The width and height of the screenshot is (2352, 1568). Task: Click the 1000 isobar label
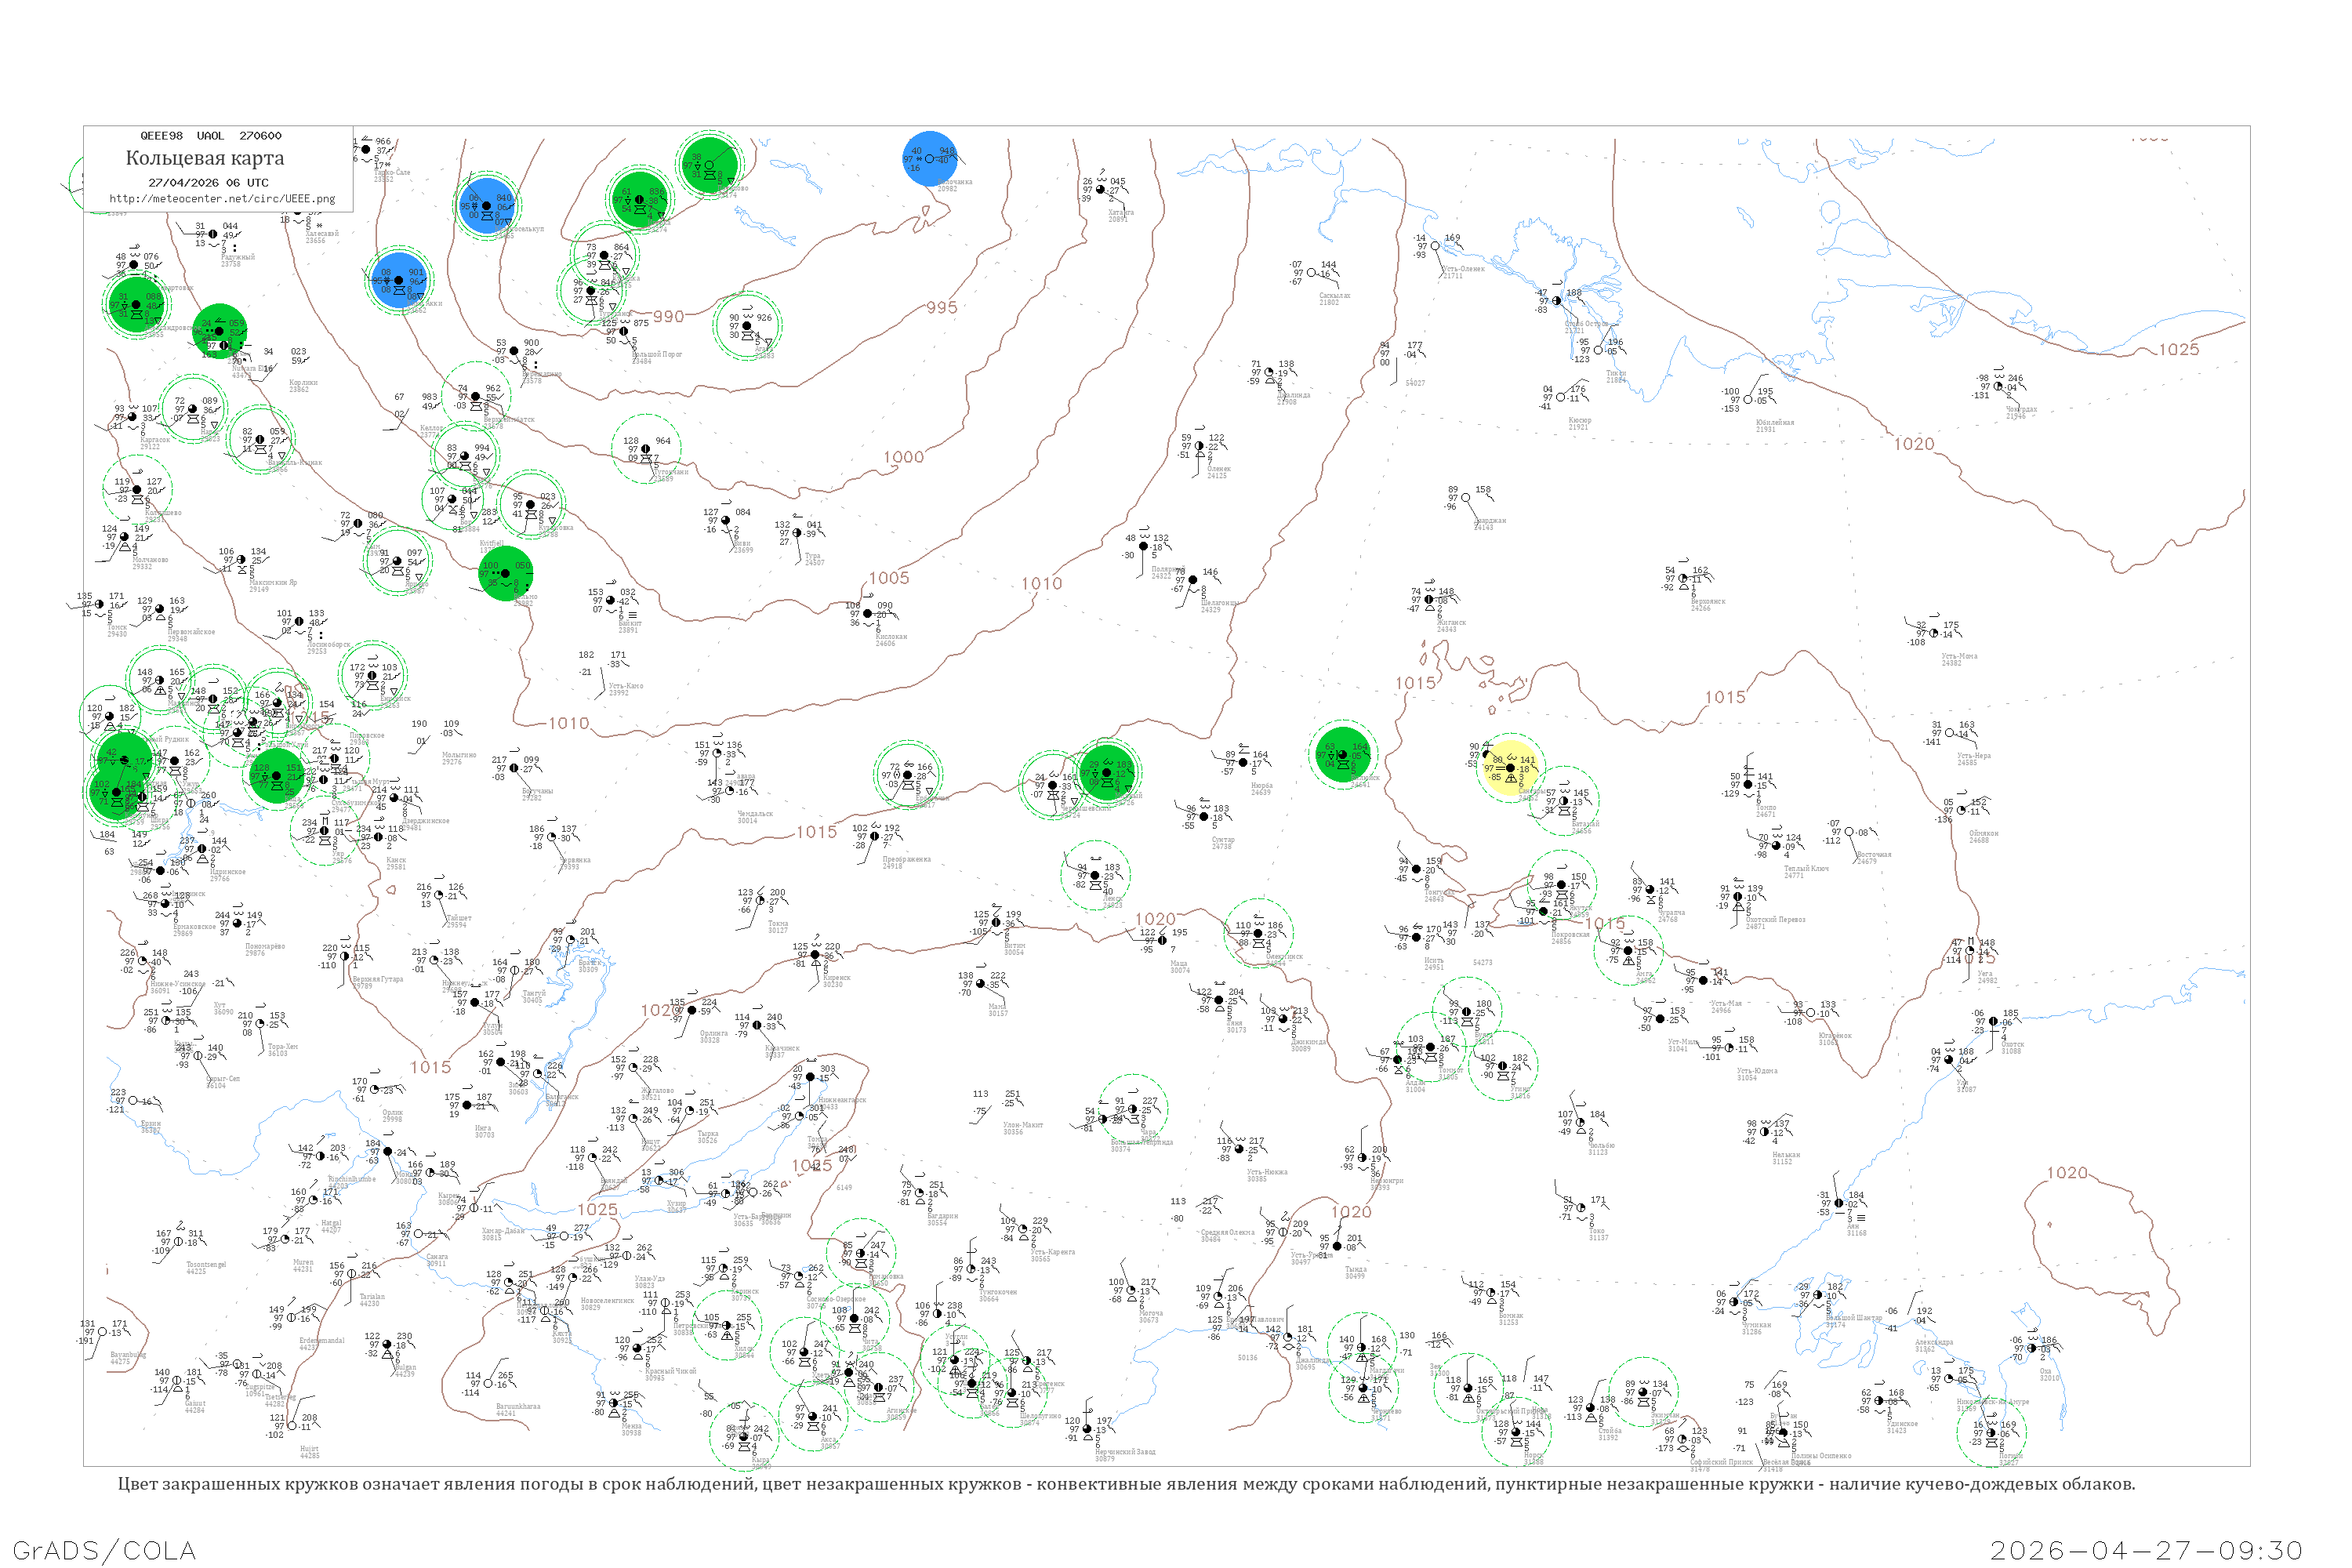coord(903,457)
